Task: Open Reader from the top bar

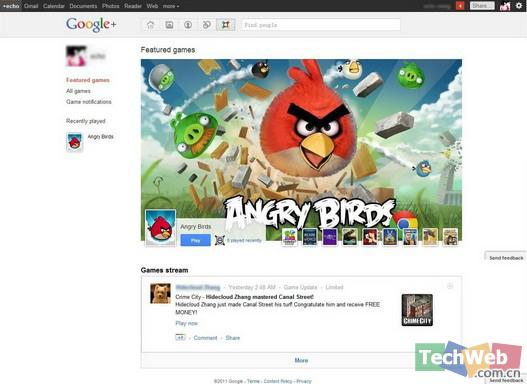Action: [x=133, y=6]
